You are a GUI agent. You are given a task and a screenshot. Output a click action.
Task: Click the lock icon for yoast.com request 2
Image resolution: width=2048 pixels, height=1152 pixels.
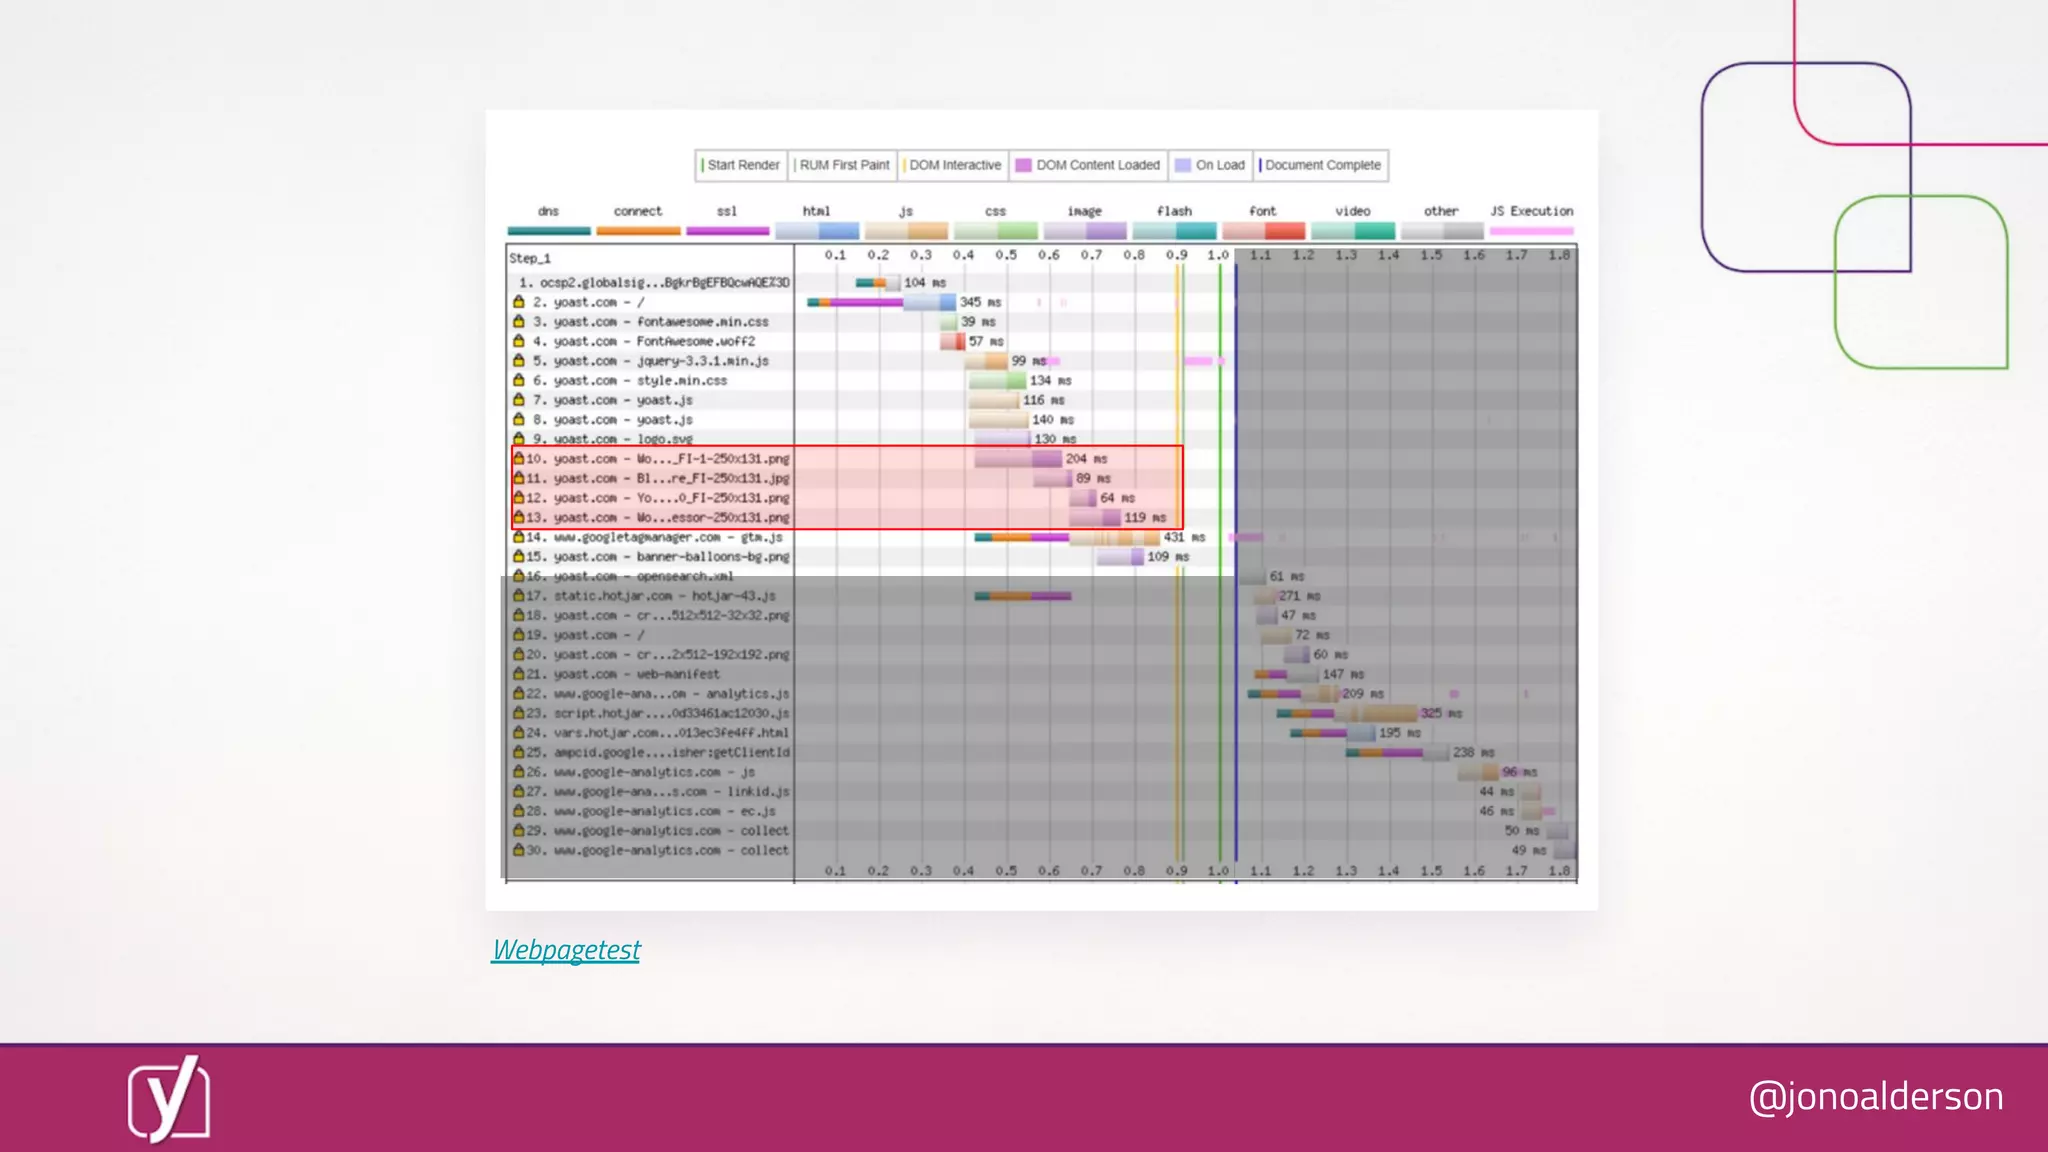(519, 302)
